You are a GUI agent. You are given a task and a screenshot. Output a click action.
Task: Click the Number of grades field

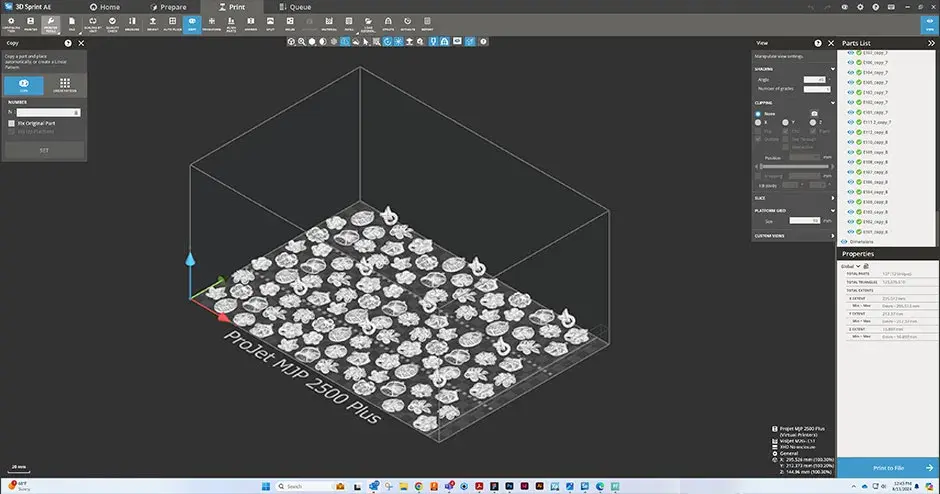pyautogui.click(x=817, y=89)
